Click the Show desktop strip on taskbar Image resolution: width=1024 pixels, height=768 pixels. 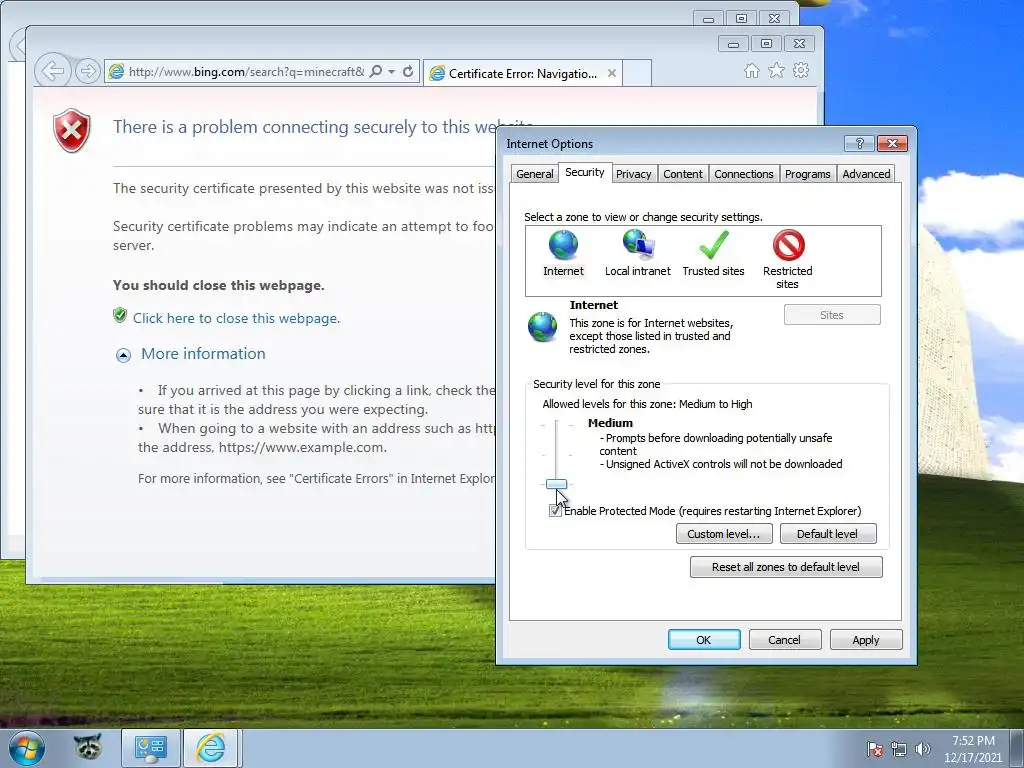(x=1018, y=748)
